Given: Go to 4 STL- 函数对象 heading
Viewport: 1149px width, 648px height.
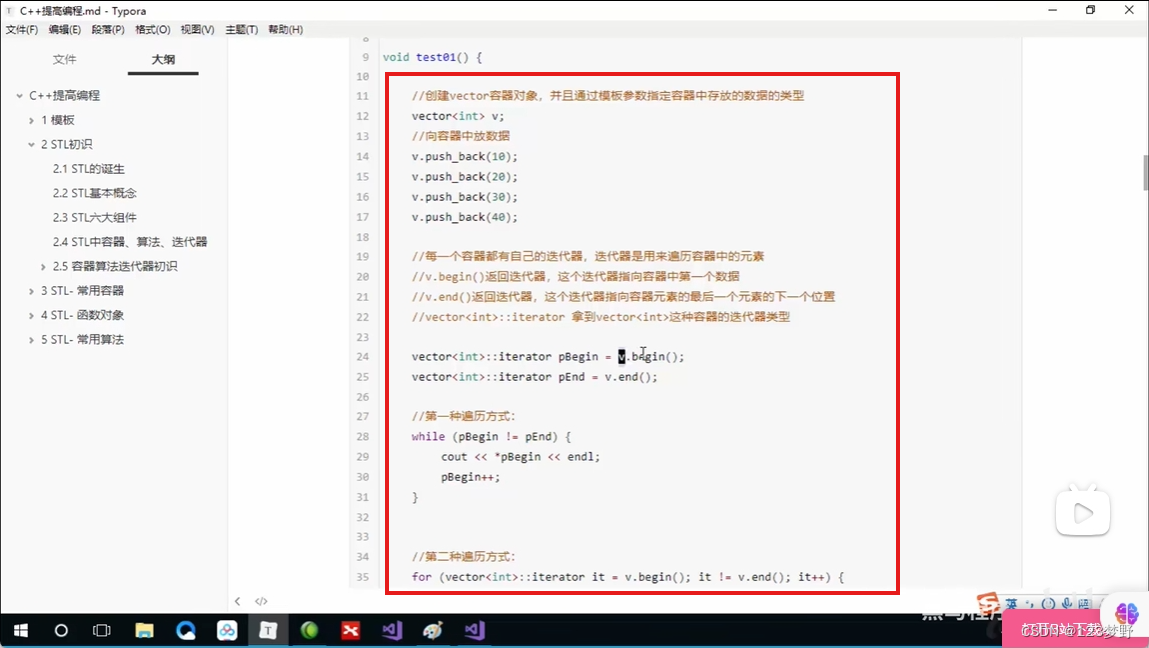Looking at the screenshot, I should pos(82,315).
